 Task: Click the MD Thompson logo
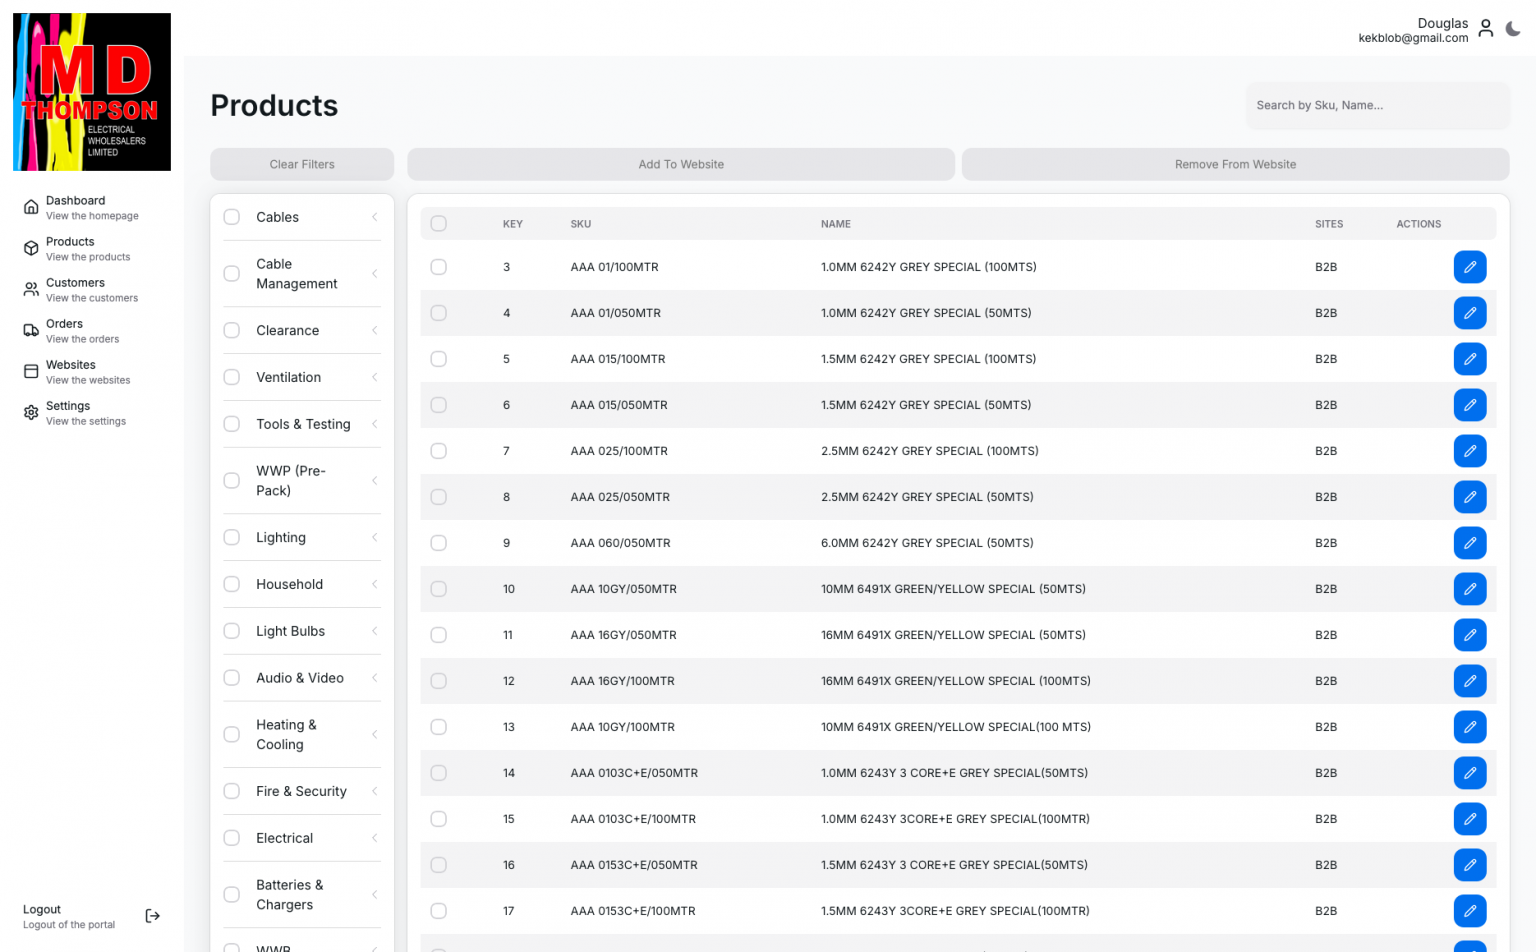[x=92, y=92]
